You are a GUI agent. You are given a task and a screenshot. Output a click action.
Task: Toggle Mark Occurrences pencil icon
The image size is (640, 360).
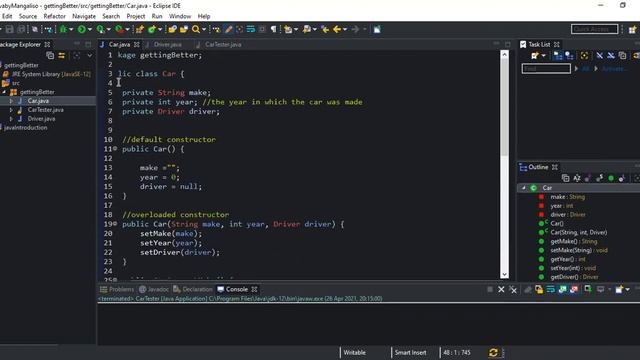point(229,29)
